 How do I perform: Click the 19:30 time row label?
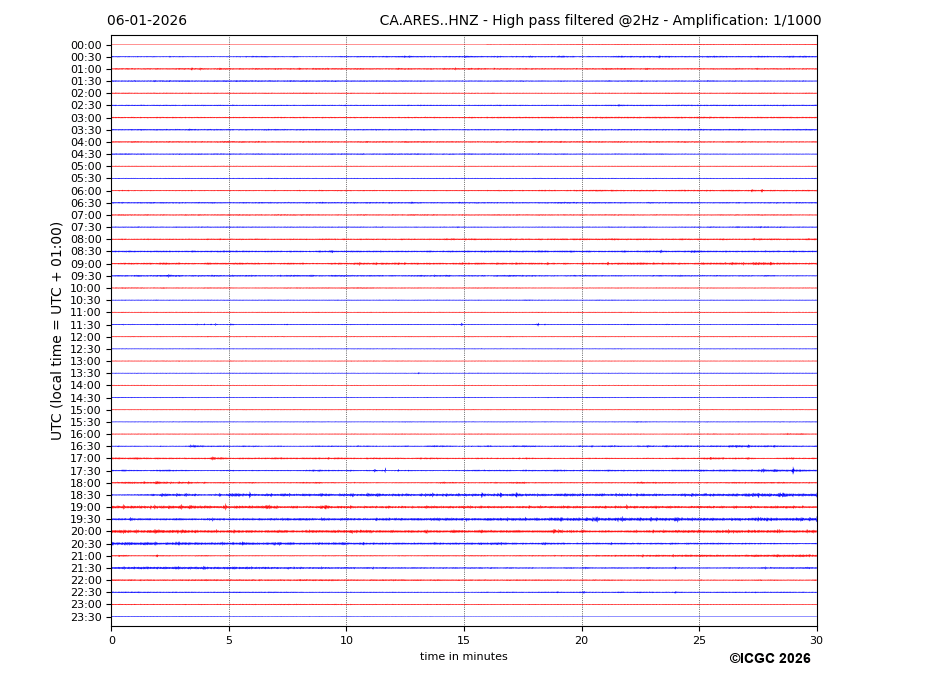[x=86, y=520]
